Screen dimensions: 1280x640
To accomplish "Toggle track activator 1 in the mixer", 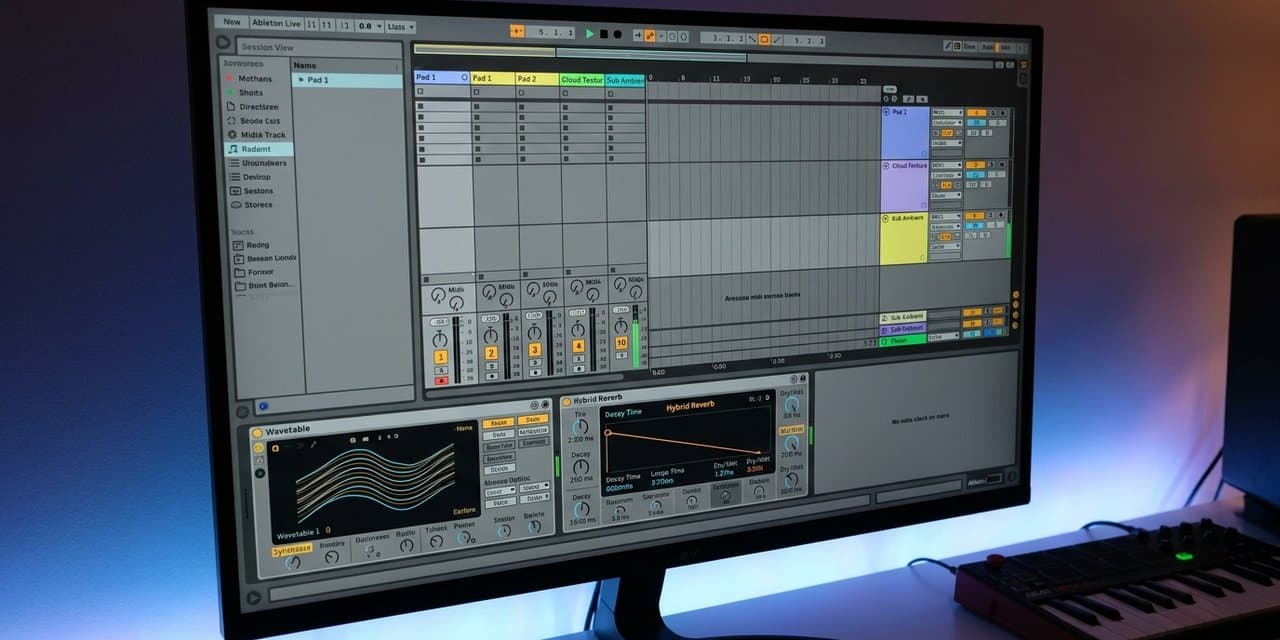I will tap(441, 357).
